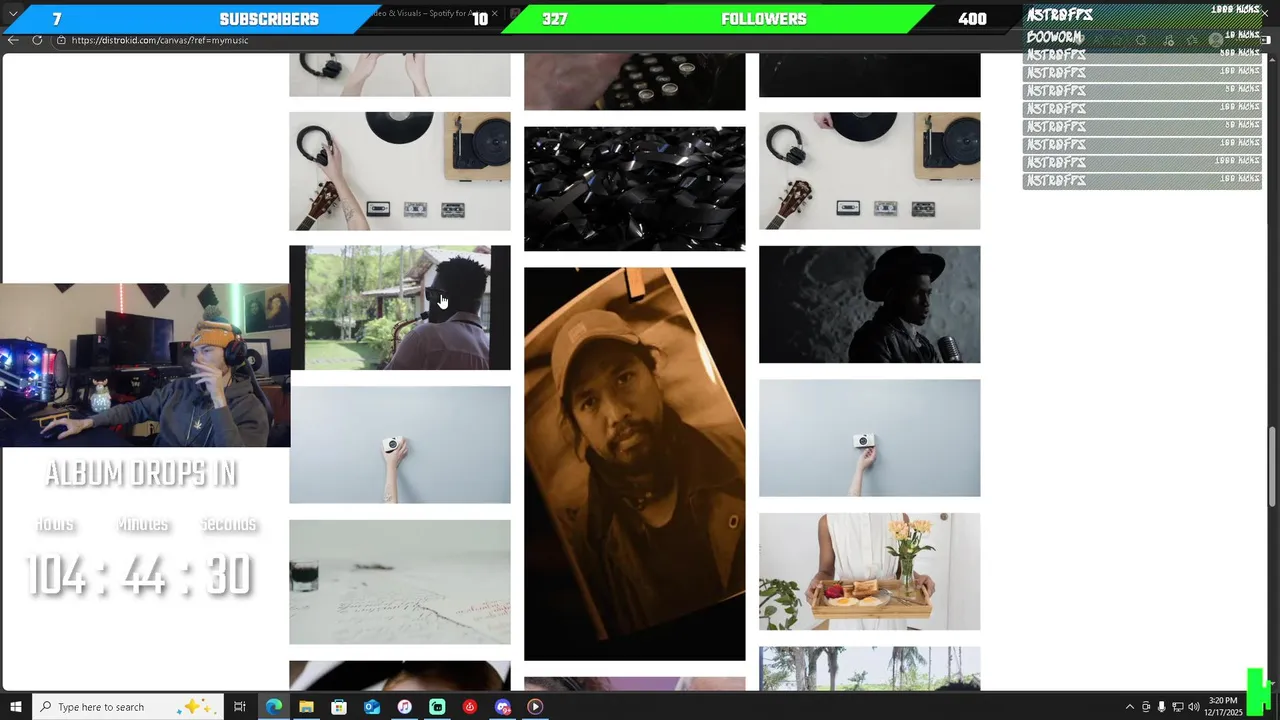Switch to the Video & Visuals Spotify tab
This screenshot has height=720, width=1280.
click(430, 14)
